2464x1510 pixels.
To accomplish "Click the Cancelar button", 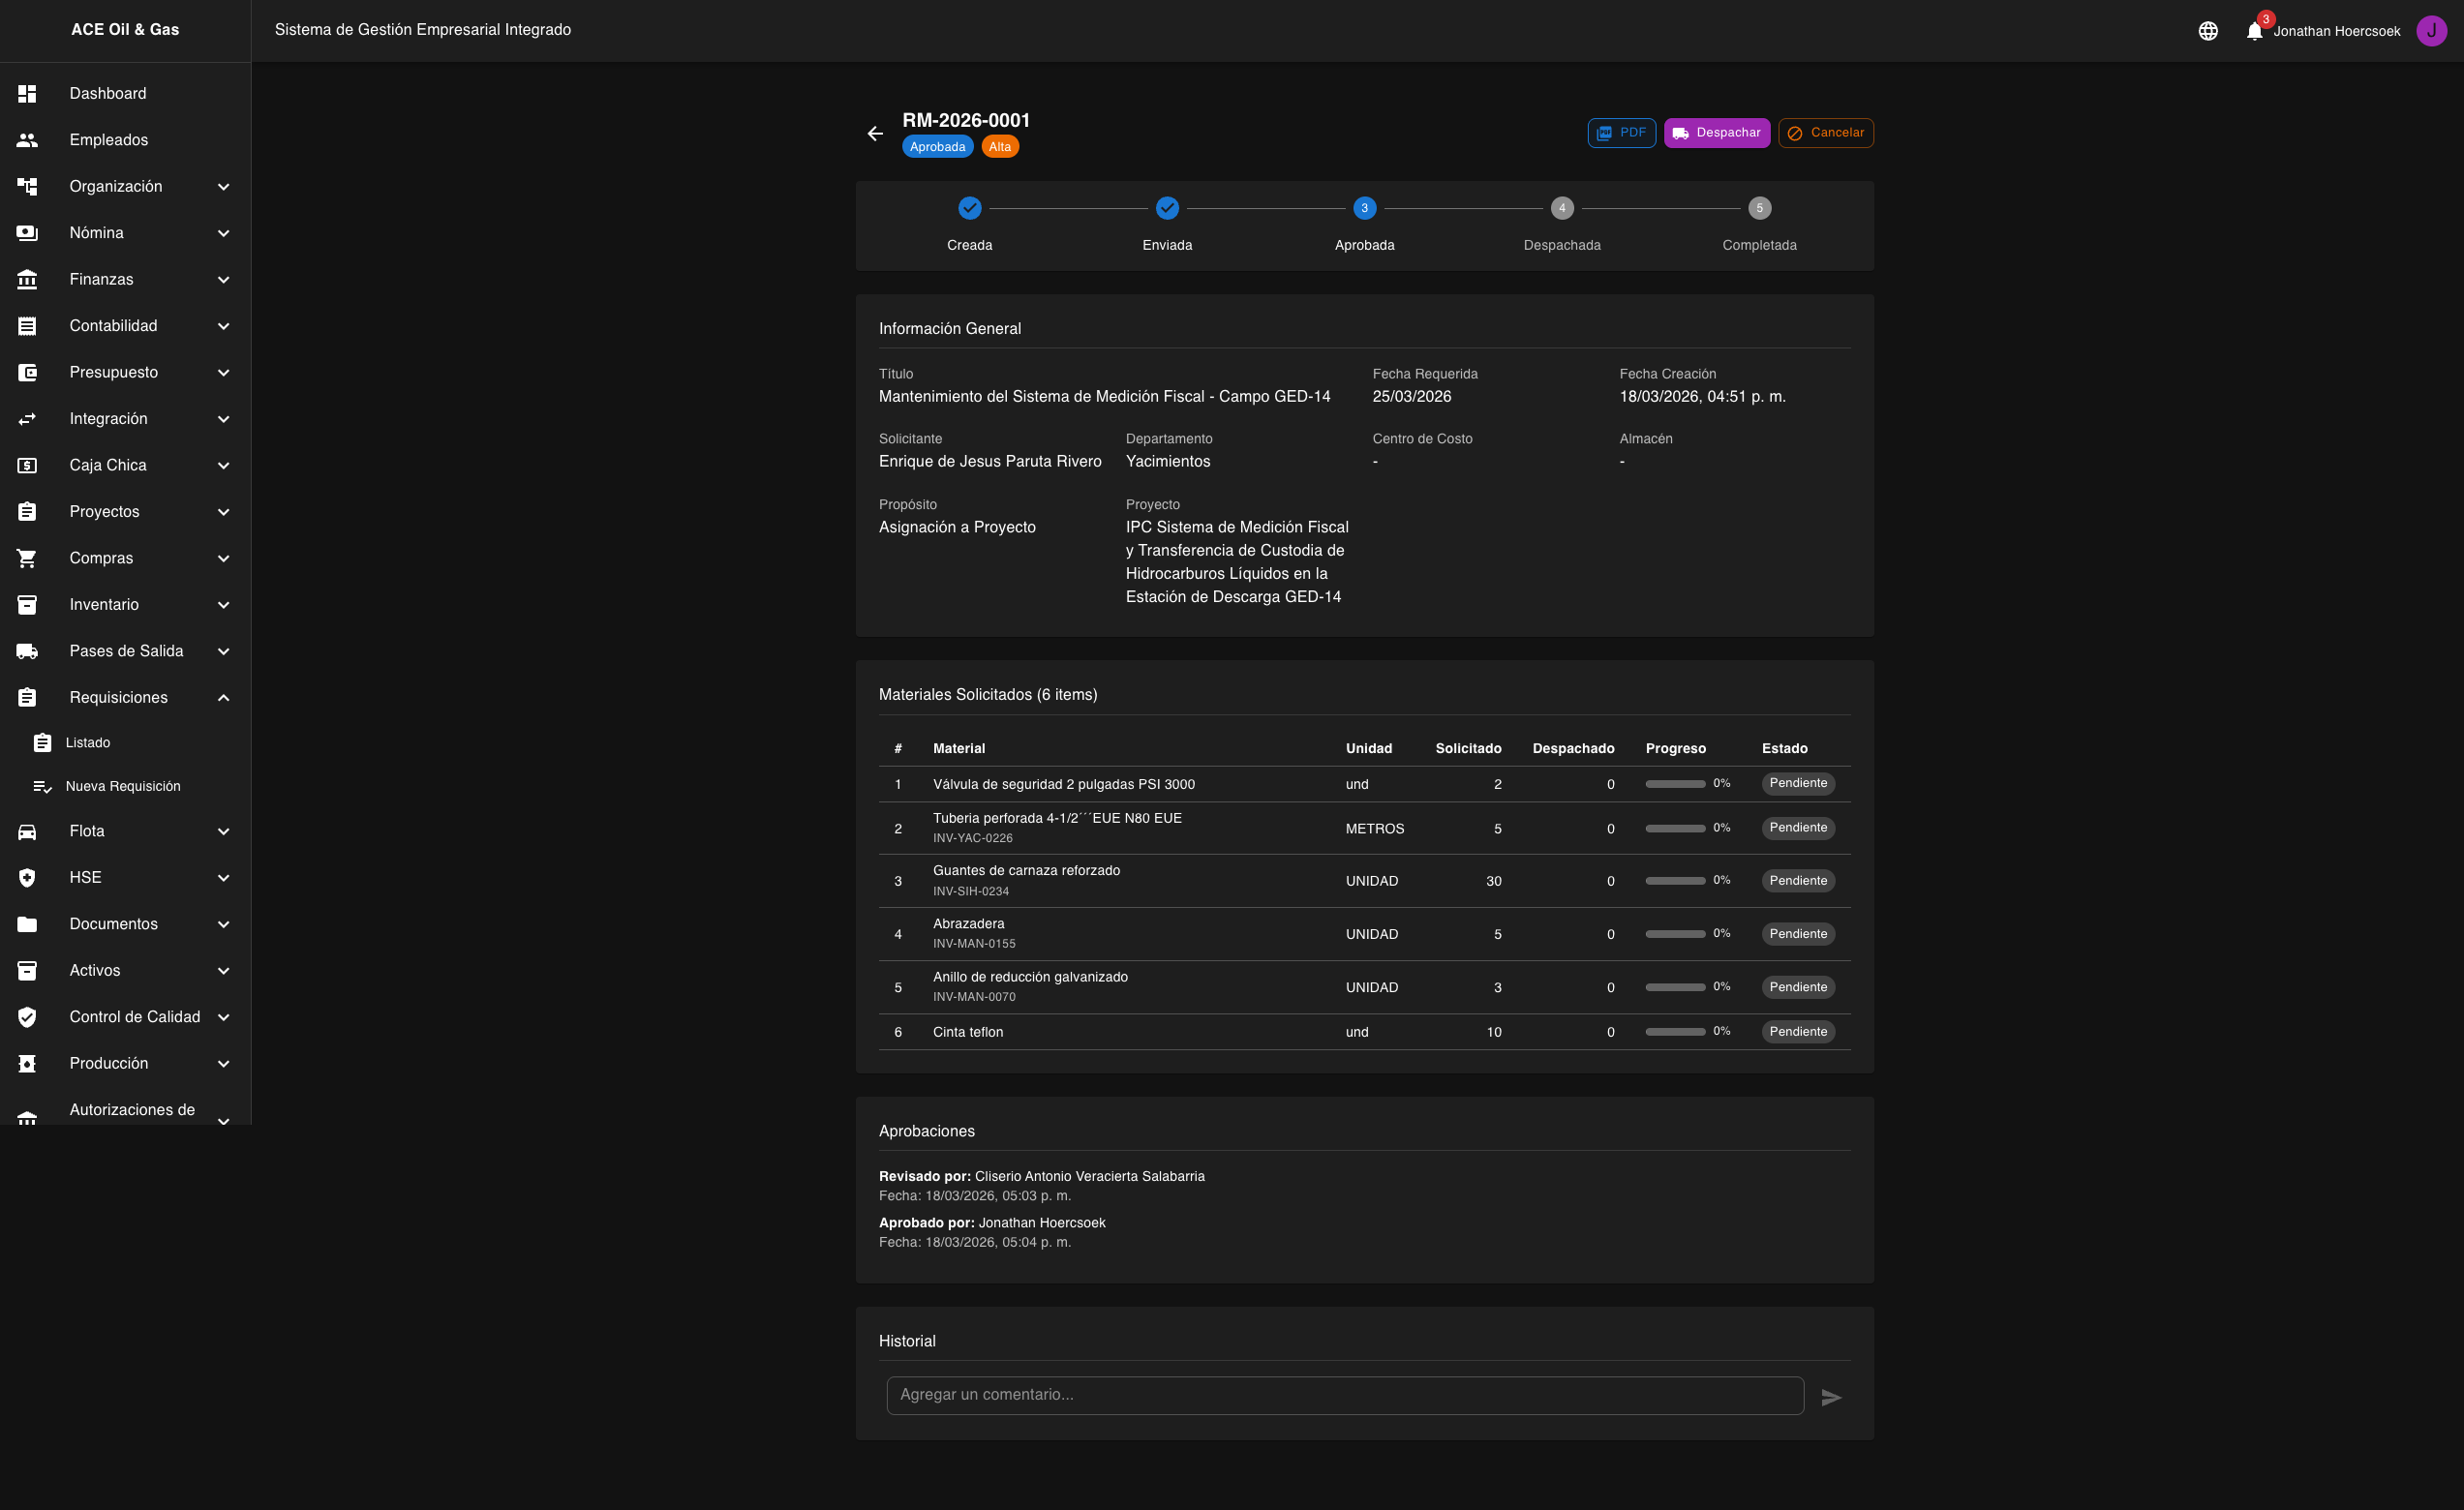I will (1825, 133).
